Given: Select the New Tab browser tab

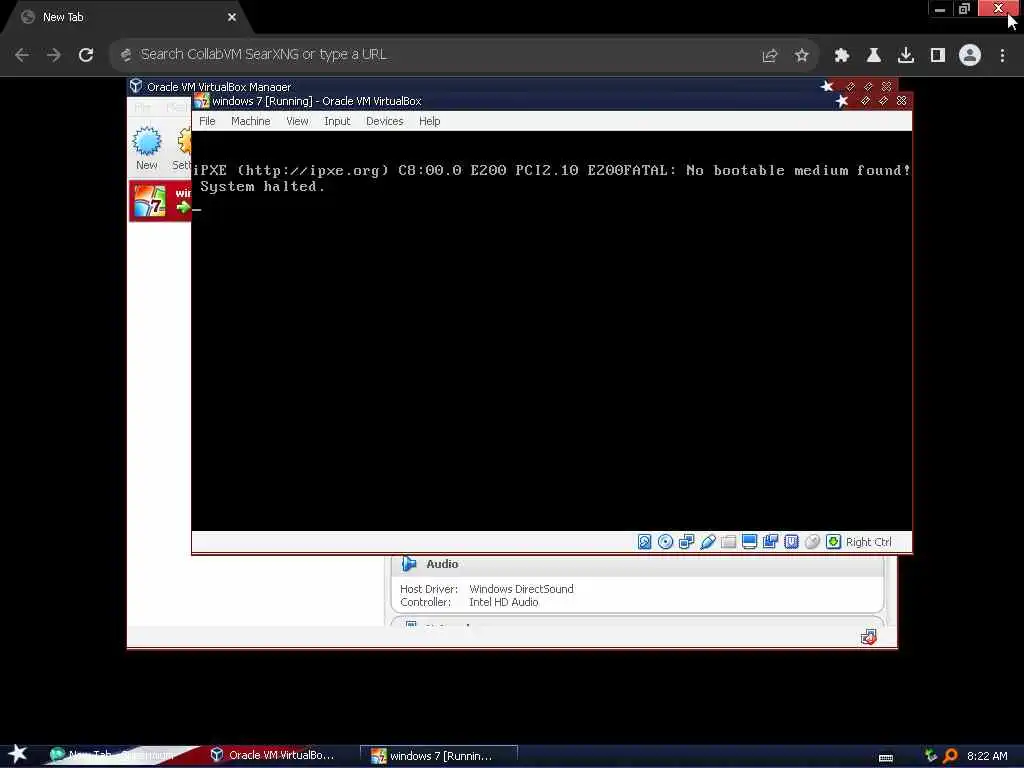Looking at the screenshot, I should click(127, 17).
